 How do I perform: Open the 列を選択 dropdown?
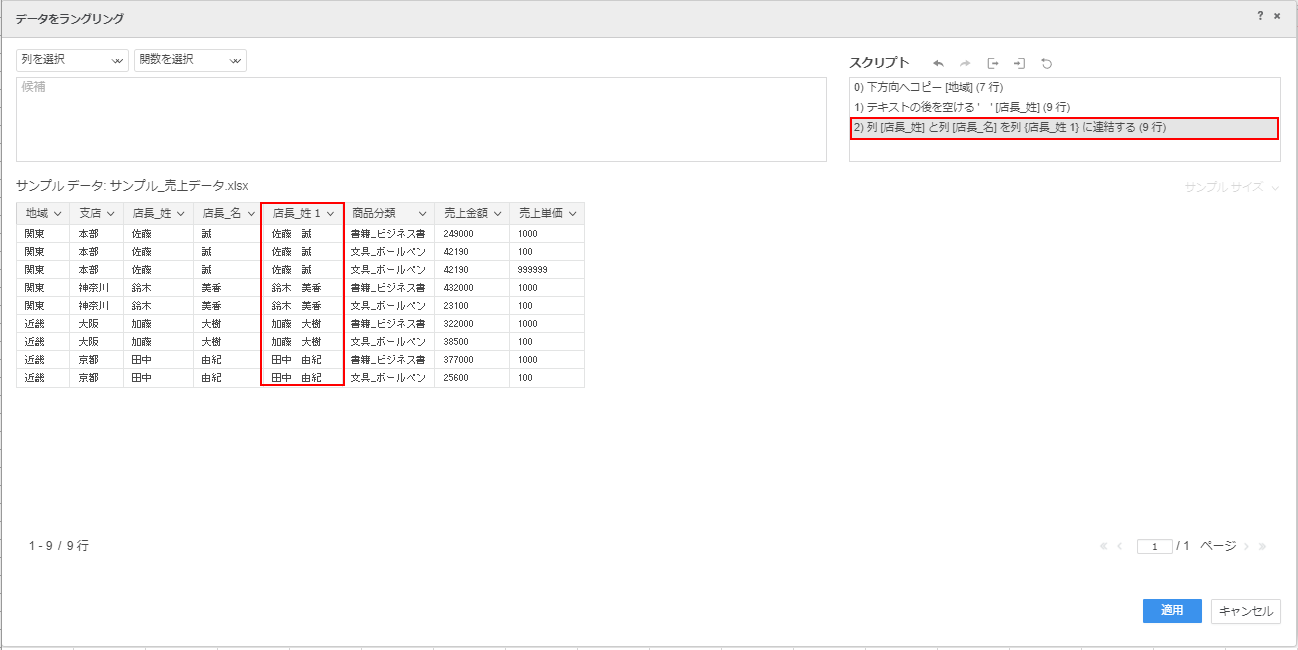72,60
